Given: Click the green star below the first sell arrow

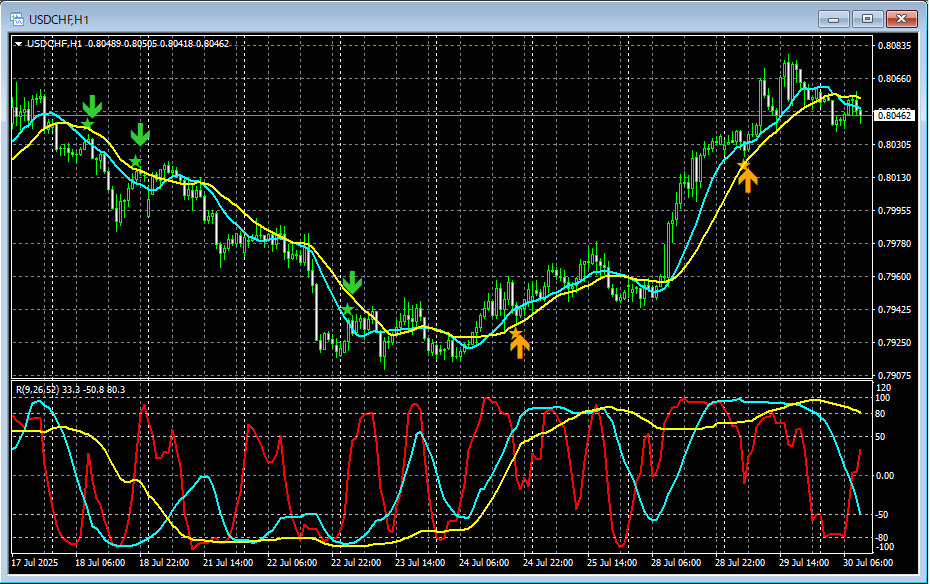Looking at the screenshot, I should point(87,125).
